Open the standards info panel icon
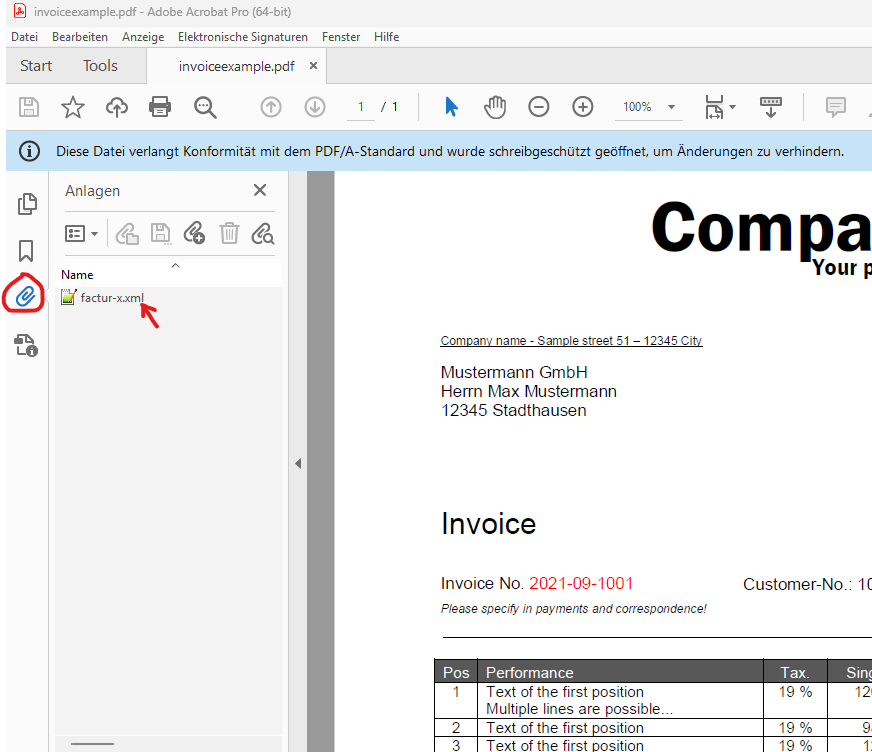The width and height of the screenshot is (872, 752). [x=26, y=345]
